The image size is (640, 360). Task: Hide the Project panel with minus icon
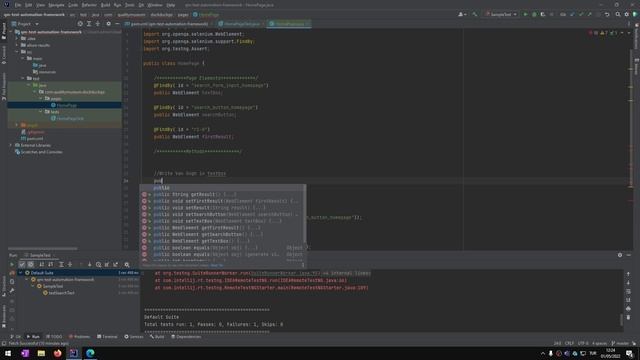(x=117, y=24)
